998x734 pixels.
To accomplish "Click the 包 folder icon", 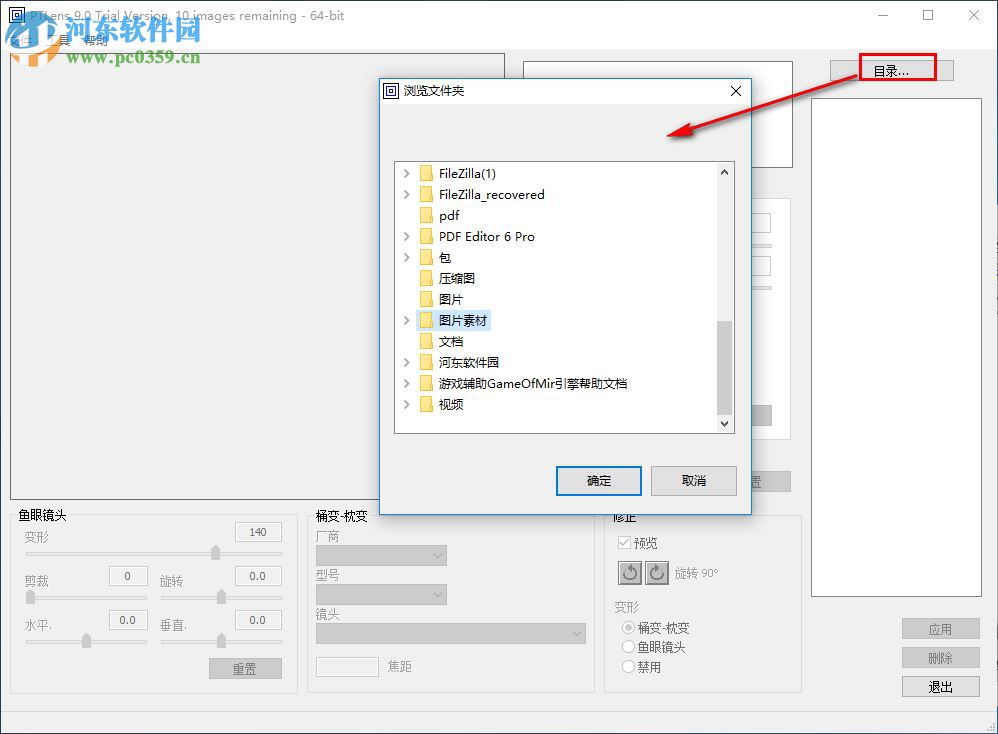I will point(426,257).
